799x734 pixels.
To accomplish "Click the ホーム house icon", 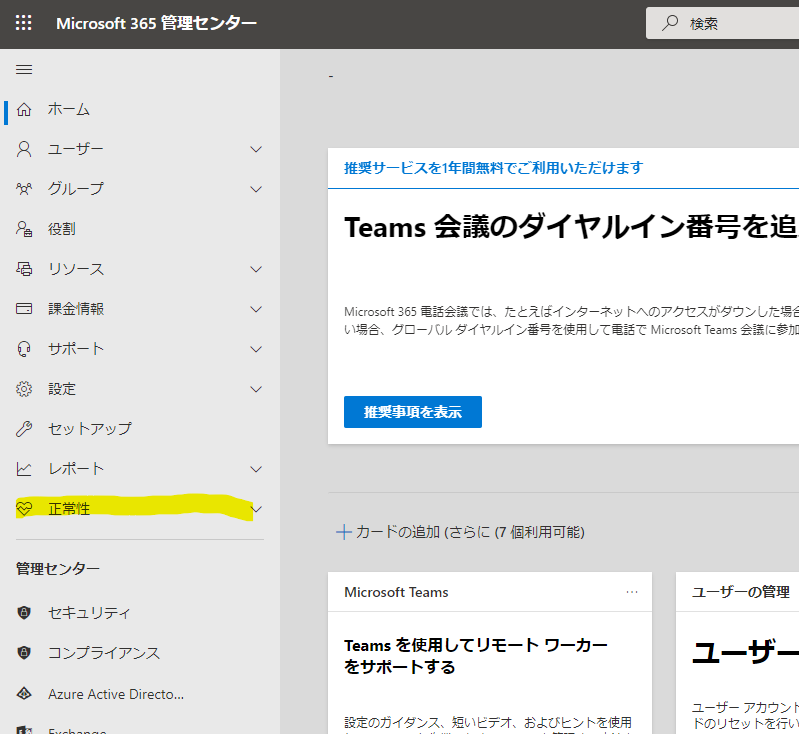I will pyautogui.click(x=24, y=109).
